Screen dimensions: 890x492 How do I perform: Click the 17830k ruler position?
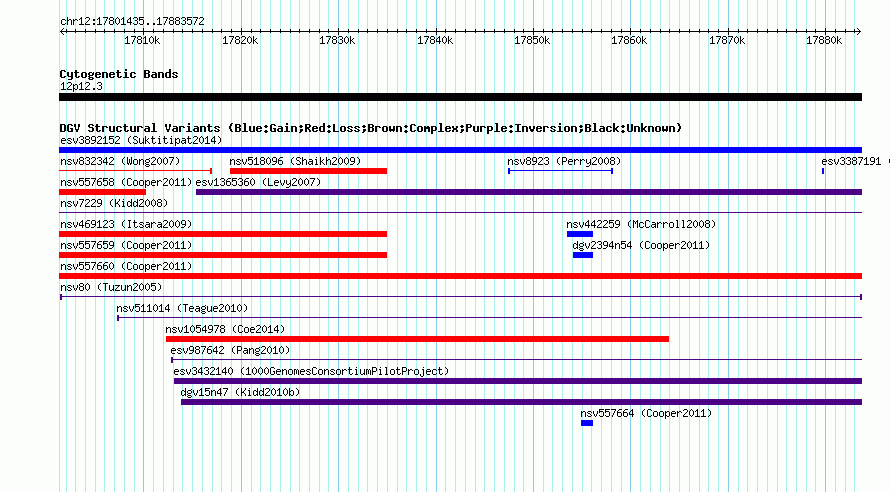click(x=337, y=40)
